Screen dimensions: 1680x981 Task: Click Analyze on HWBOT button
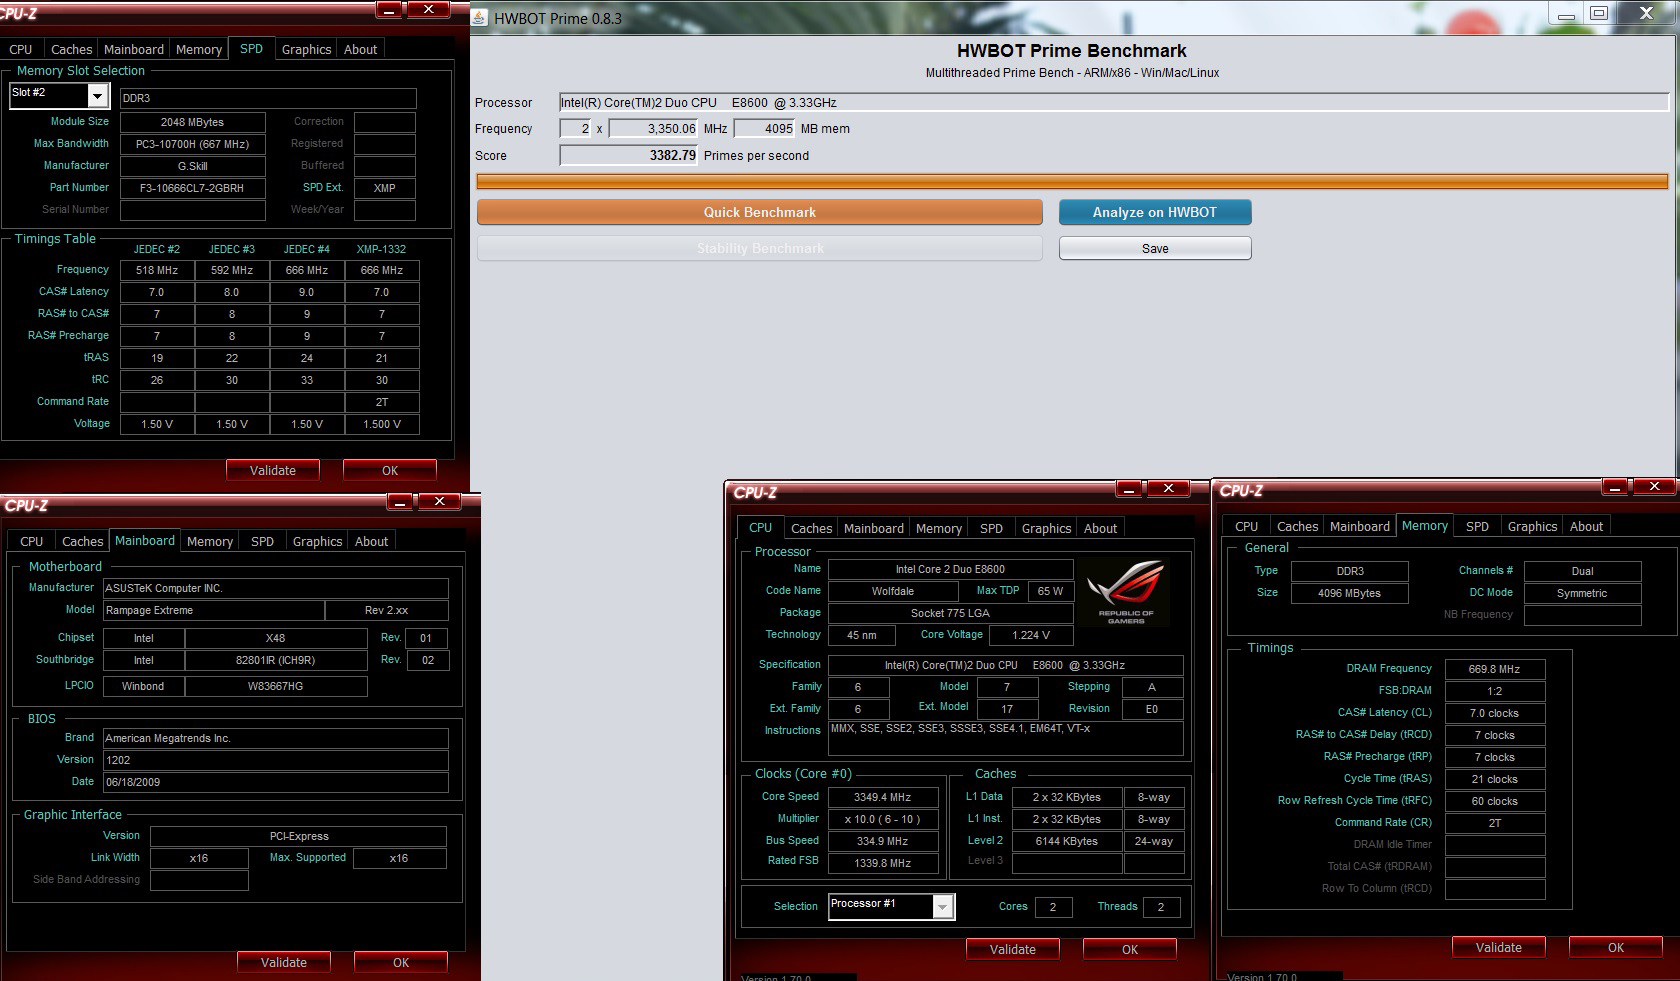click(1155, 212)
